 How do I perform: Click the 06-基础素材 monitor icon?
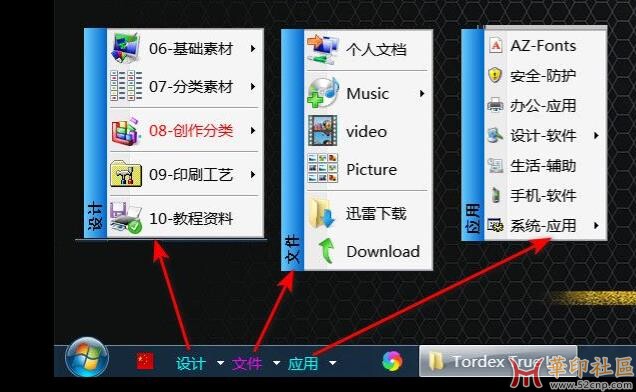[126, 48]
